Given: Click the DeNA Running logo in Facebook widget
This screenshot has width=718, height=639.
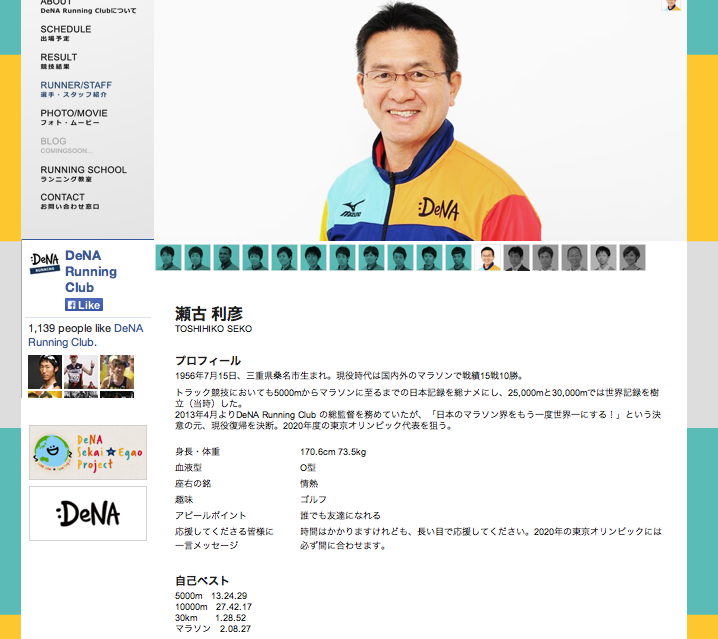Looking at the screenshot, I should pos(45,263).
